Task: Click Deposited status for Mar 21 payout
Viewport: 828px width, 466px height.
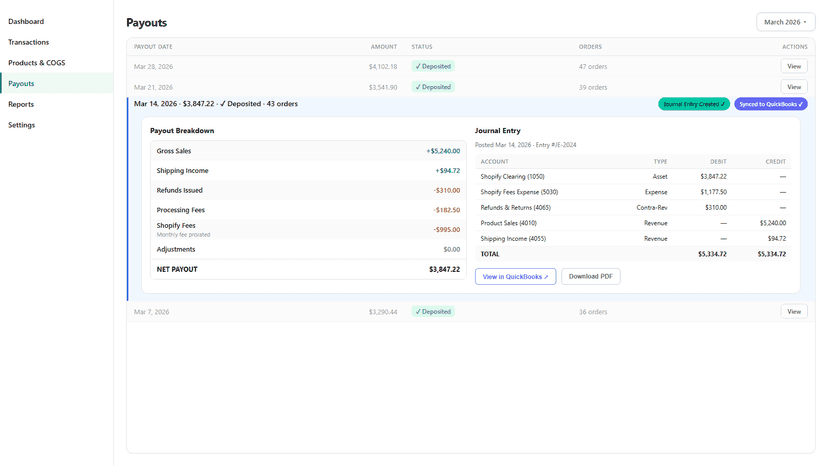Action: [433, 87]
